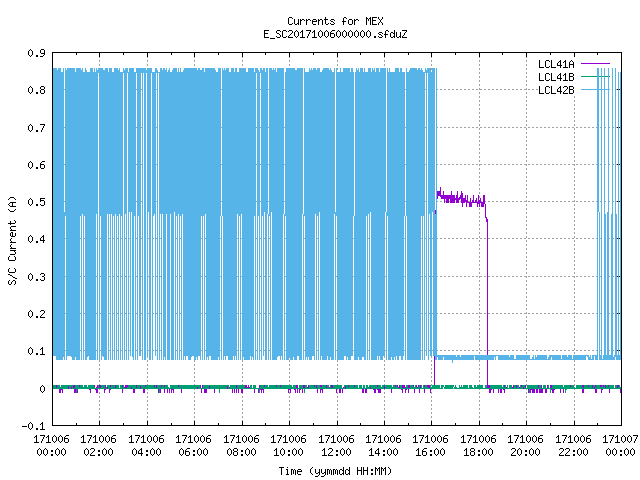The image size is (640, 480).
Task: Click the '171007 00:00' x-axis tick label
Action: 620,446
